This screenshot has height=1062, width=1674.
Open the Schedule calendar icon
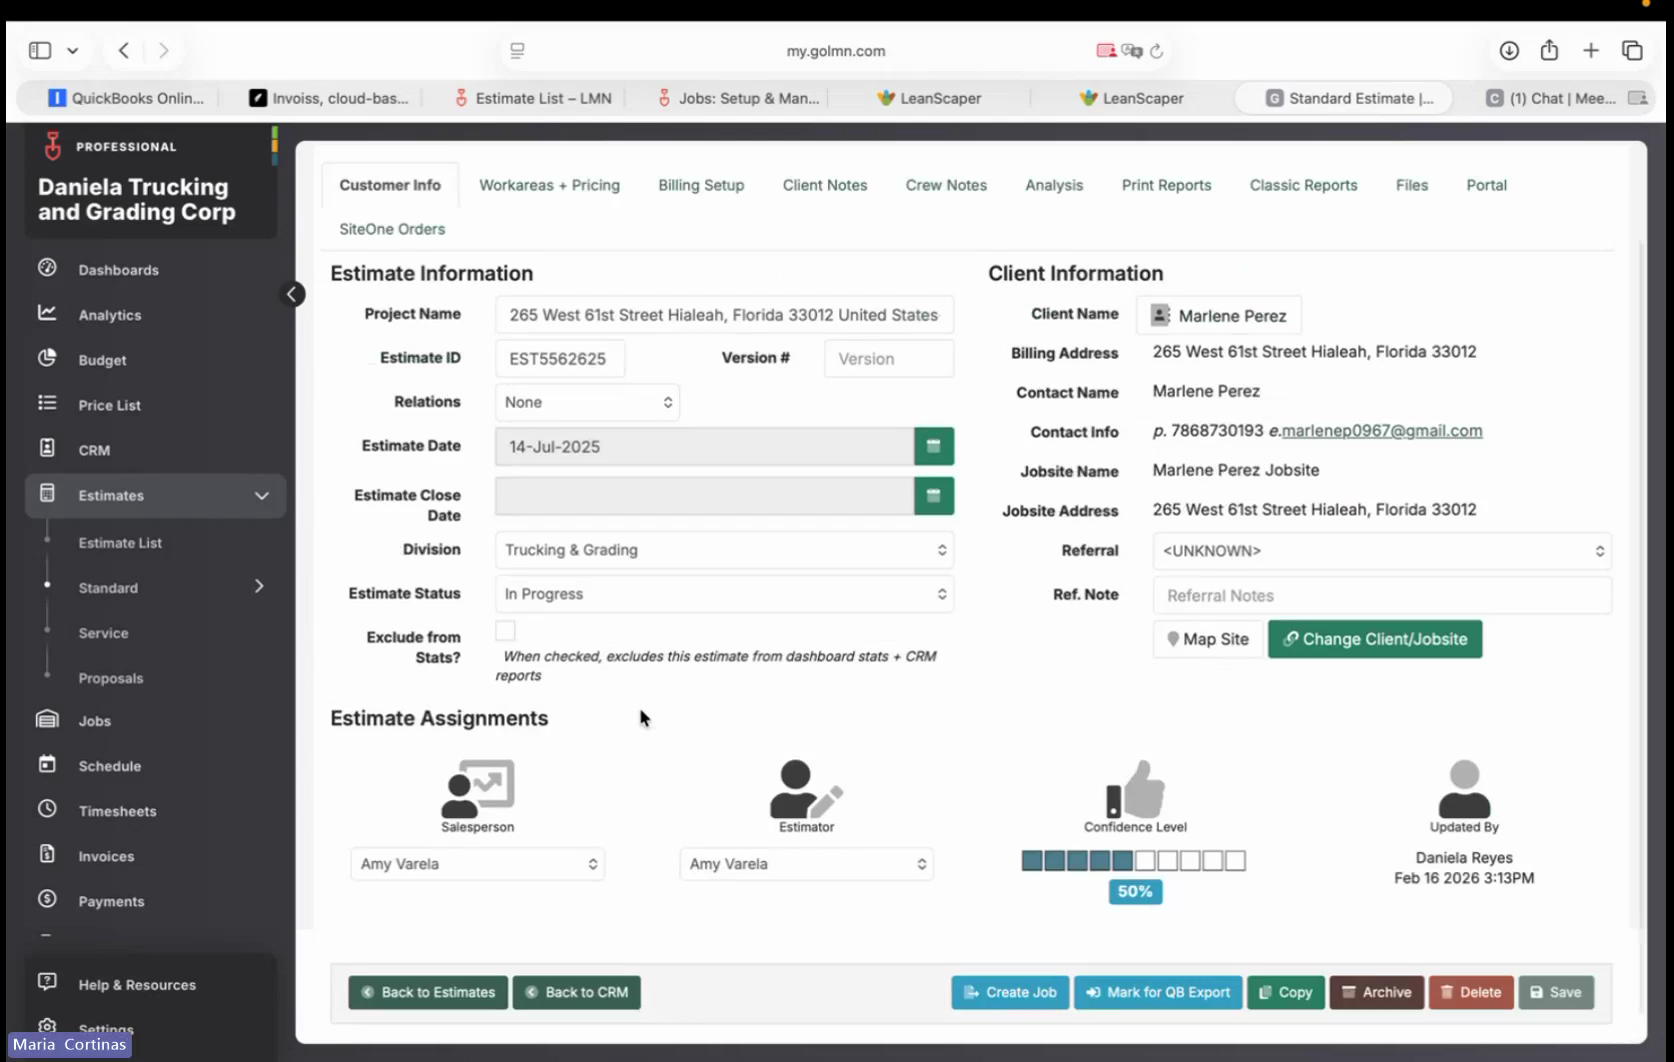(x=47, y=764)
